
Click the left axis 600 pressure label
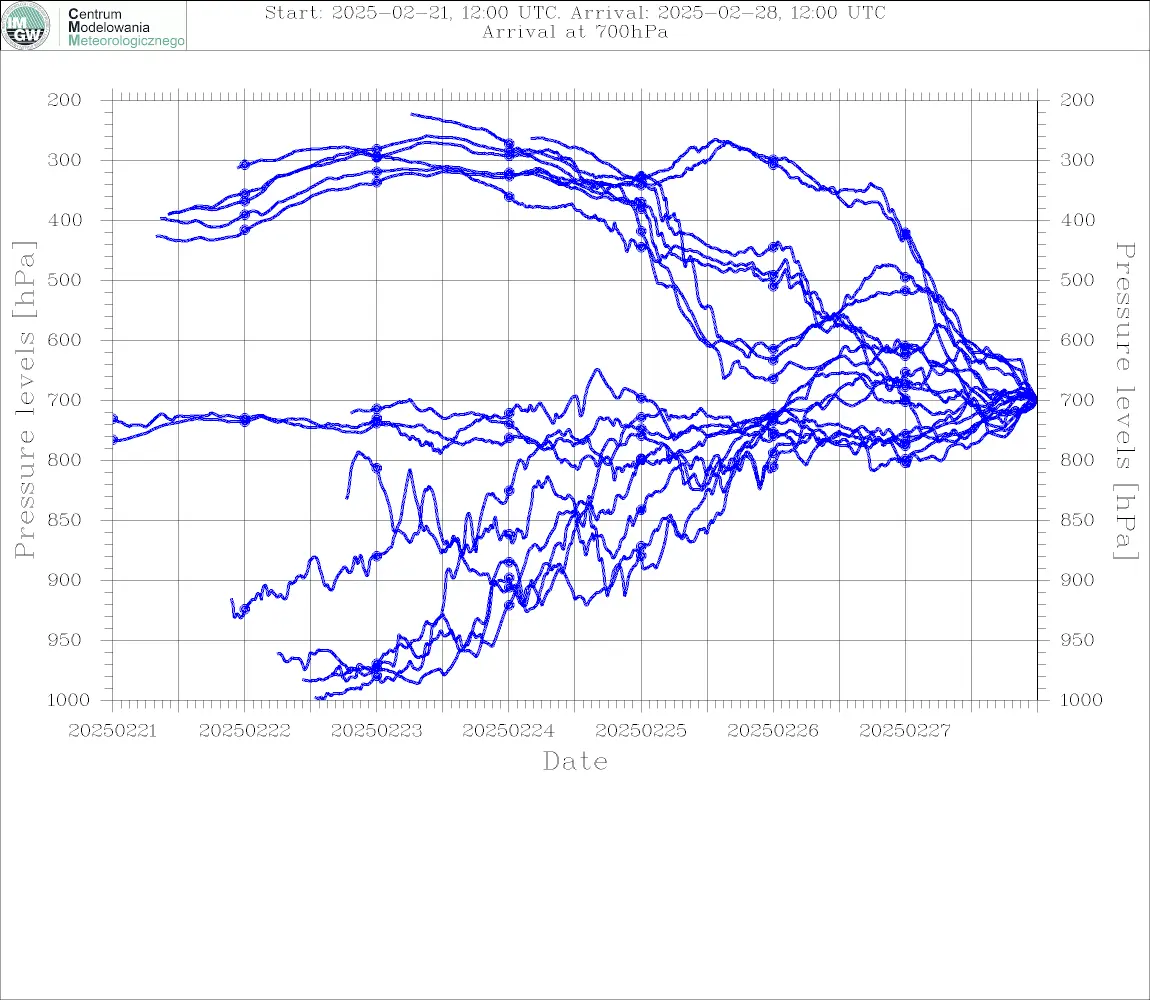point(64,340)
